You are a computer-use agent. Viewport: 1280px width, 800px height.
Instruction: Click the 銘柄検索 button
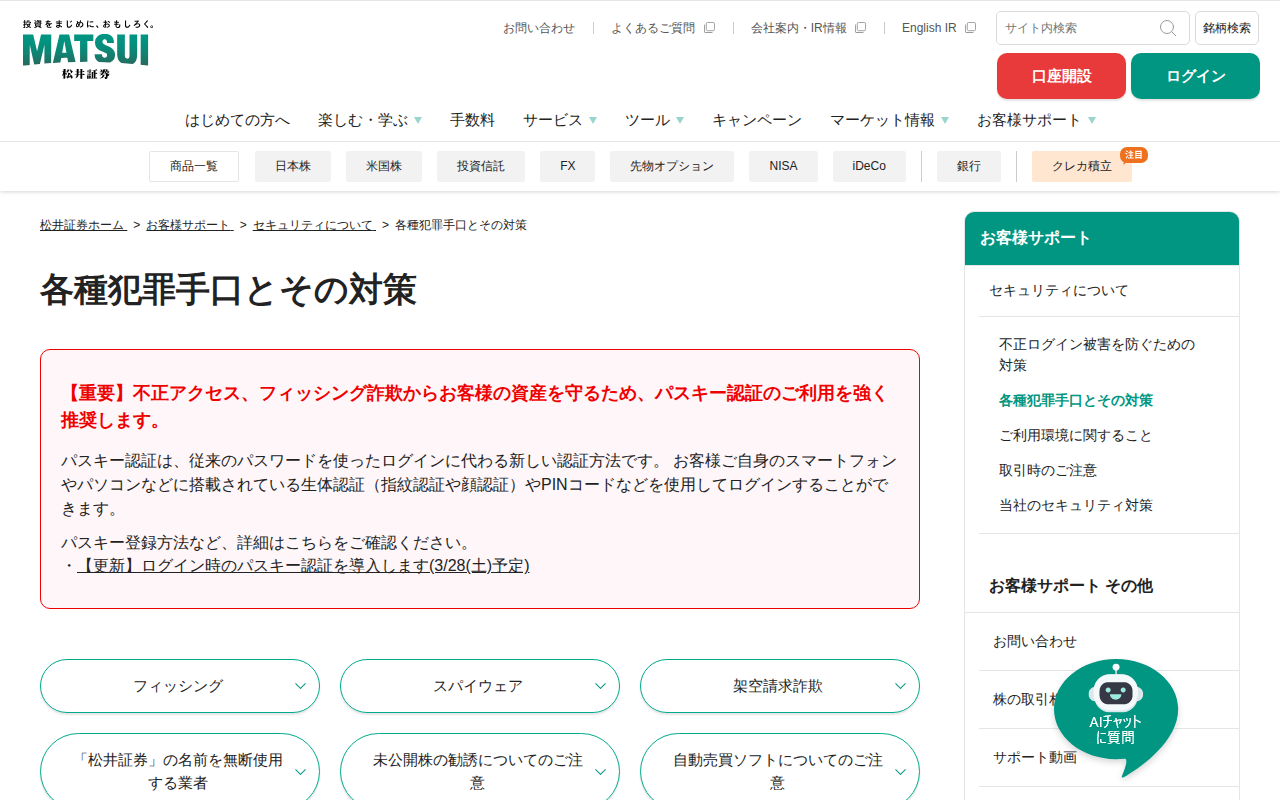[1227, 28]
